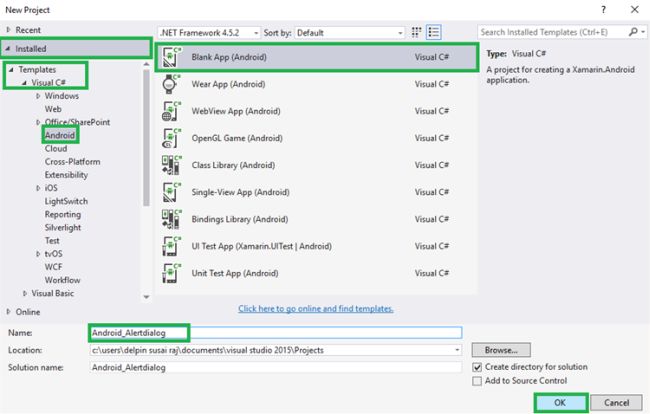
Task: Click the search magnifier icon
Action: 633,32
